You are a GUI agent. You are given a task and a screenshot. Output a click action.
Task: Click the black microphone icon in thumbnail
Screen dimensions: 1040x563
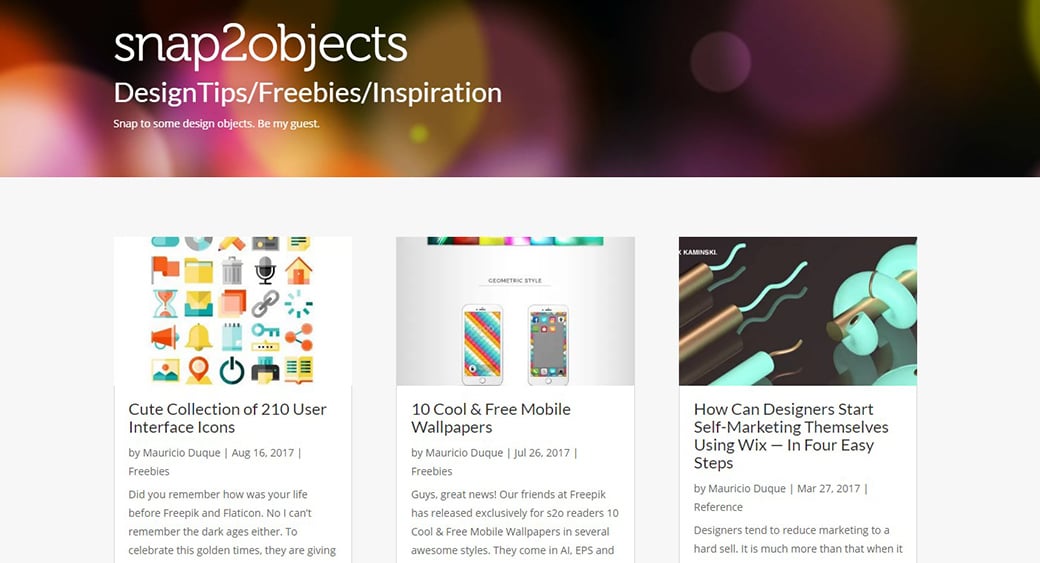(x=265, y=270)
